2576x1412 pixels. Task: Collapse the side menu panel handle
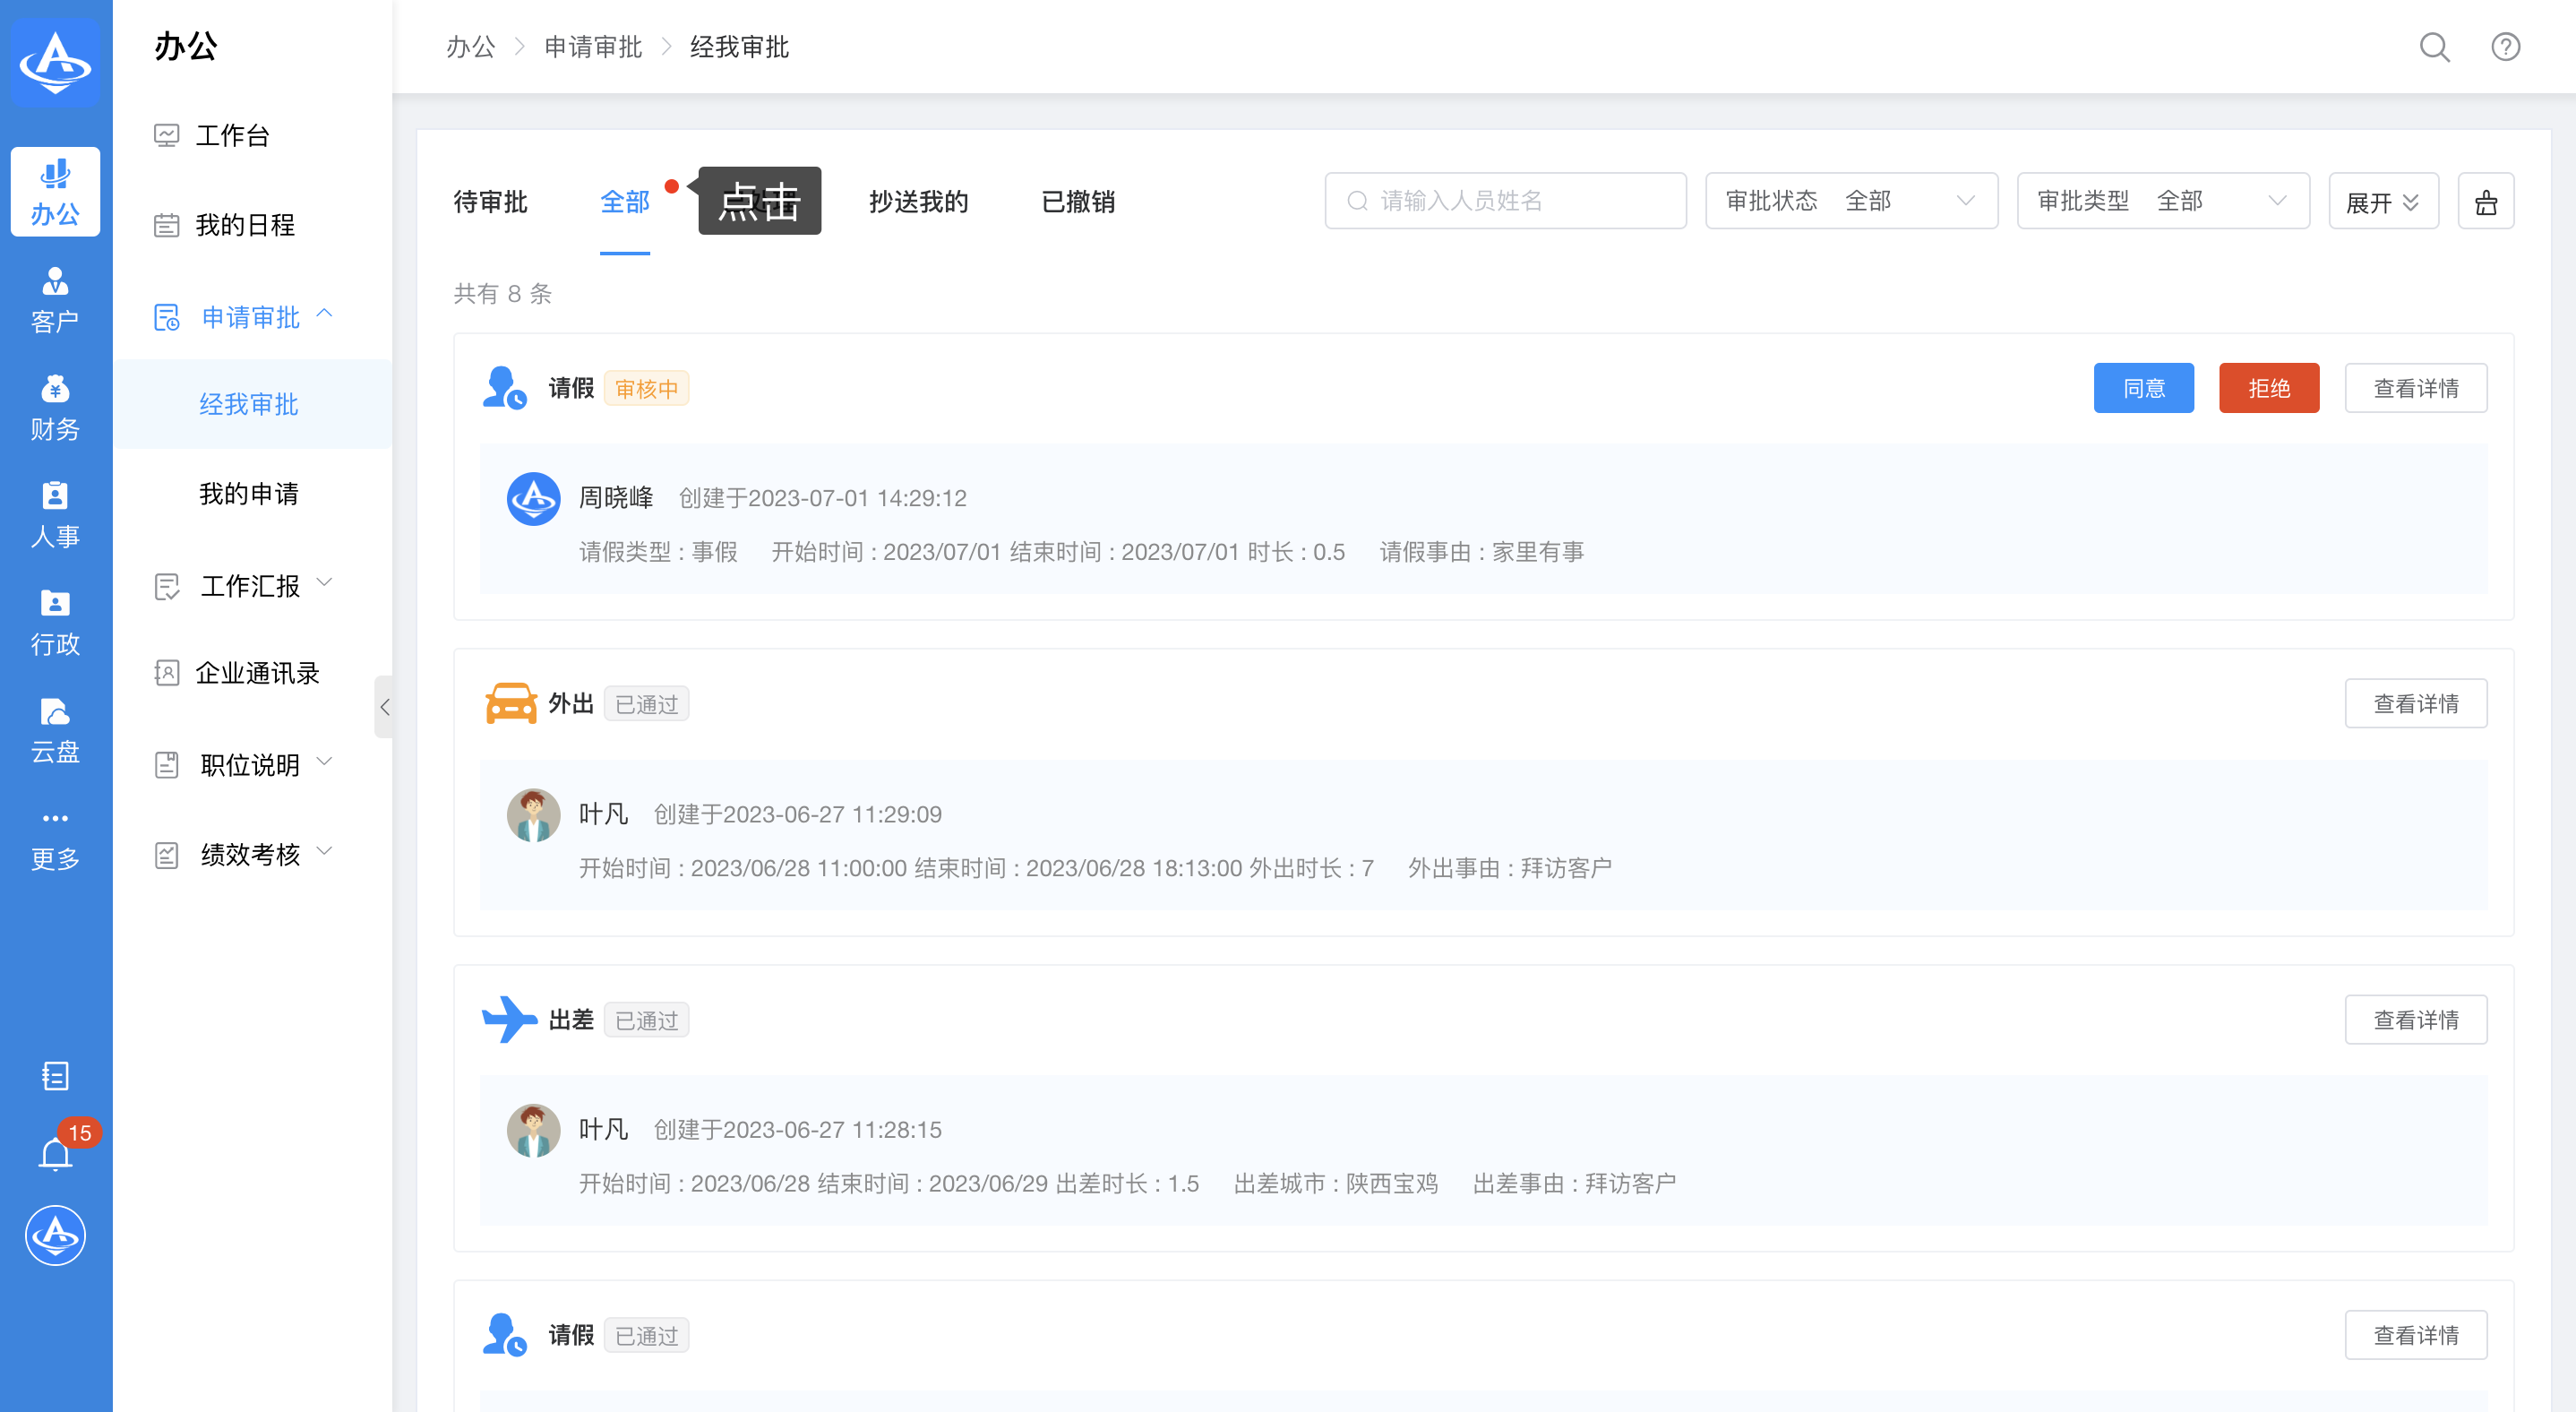pos(384,706)
